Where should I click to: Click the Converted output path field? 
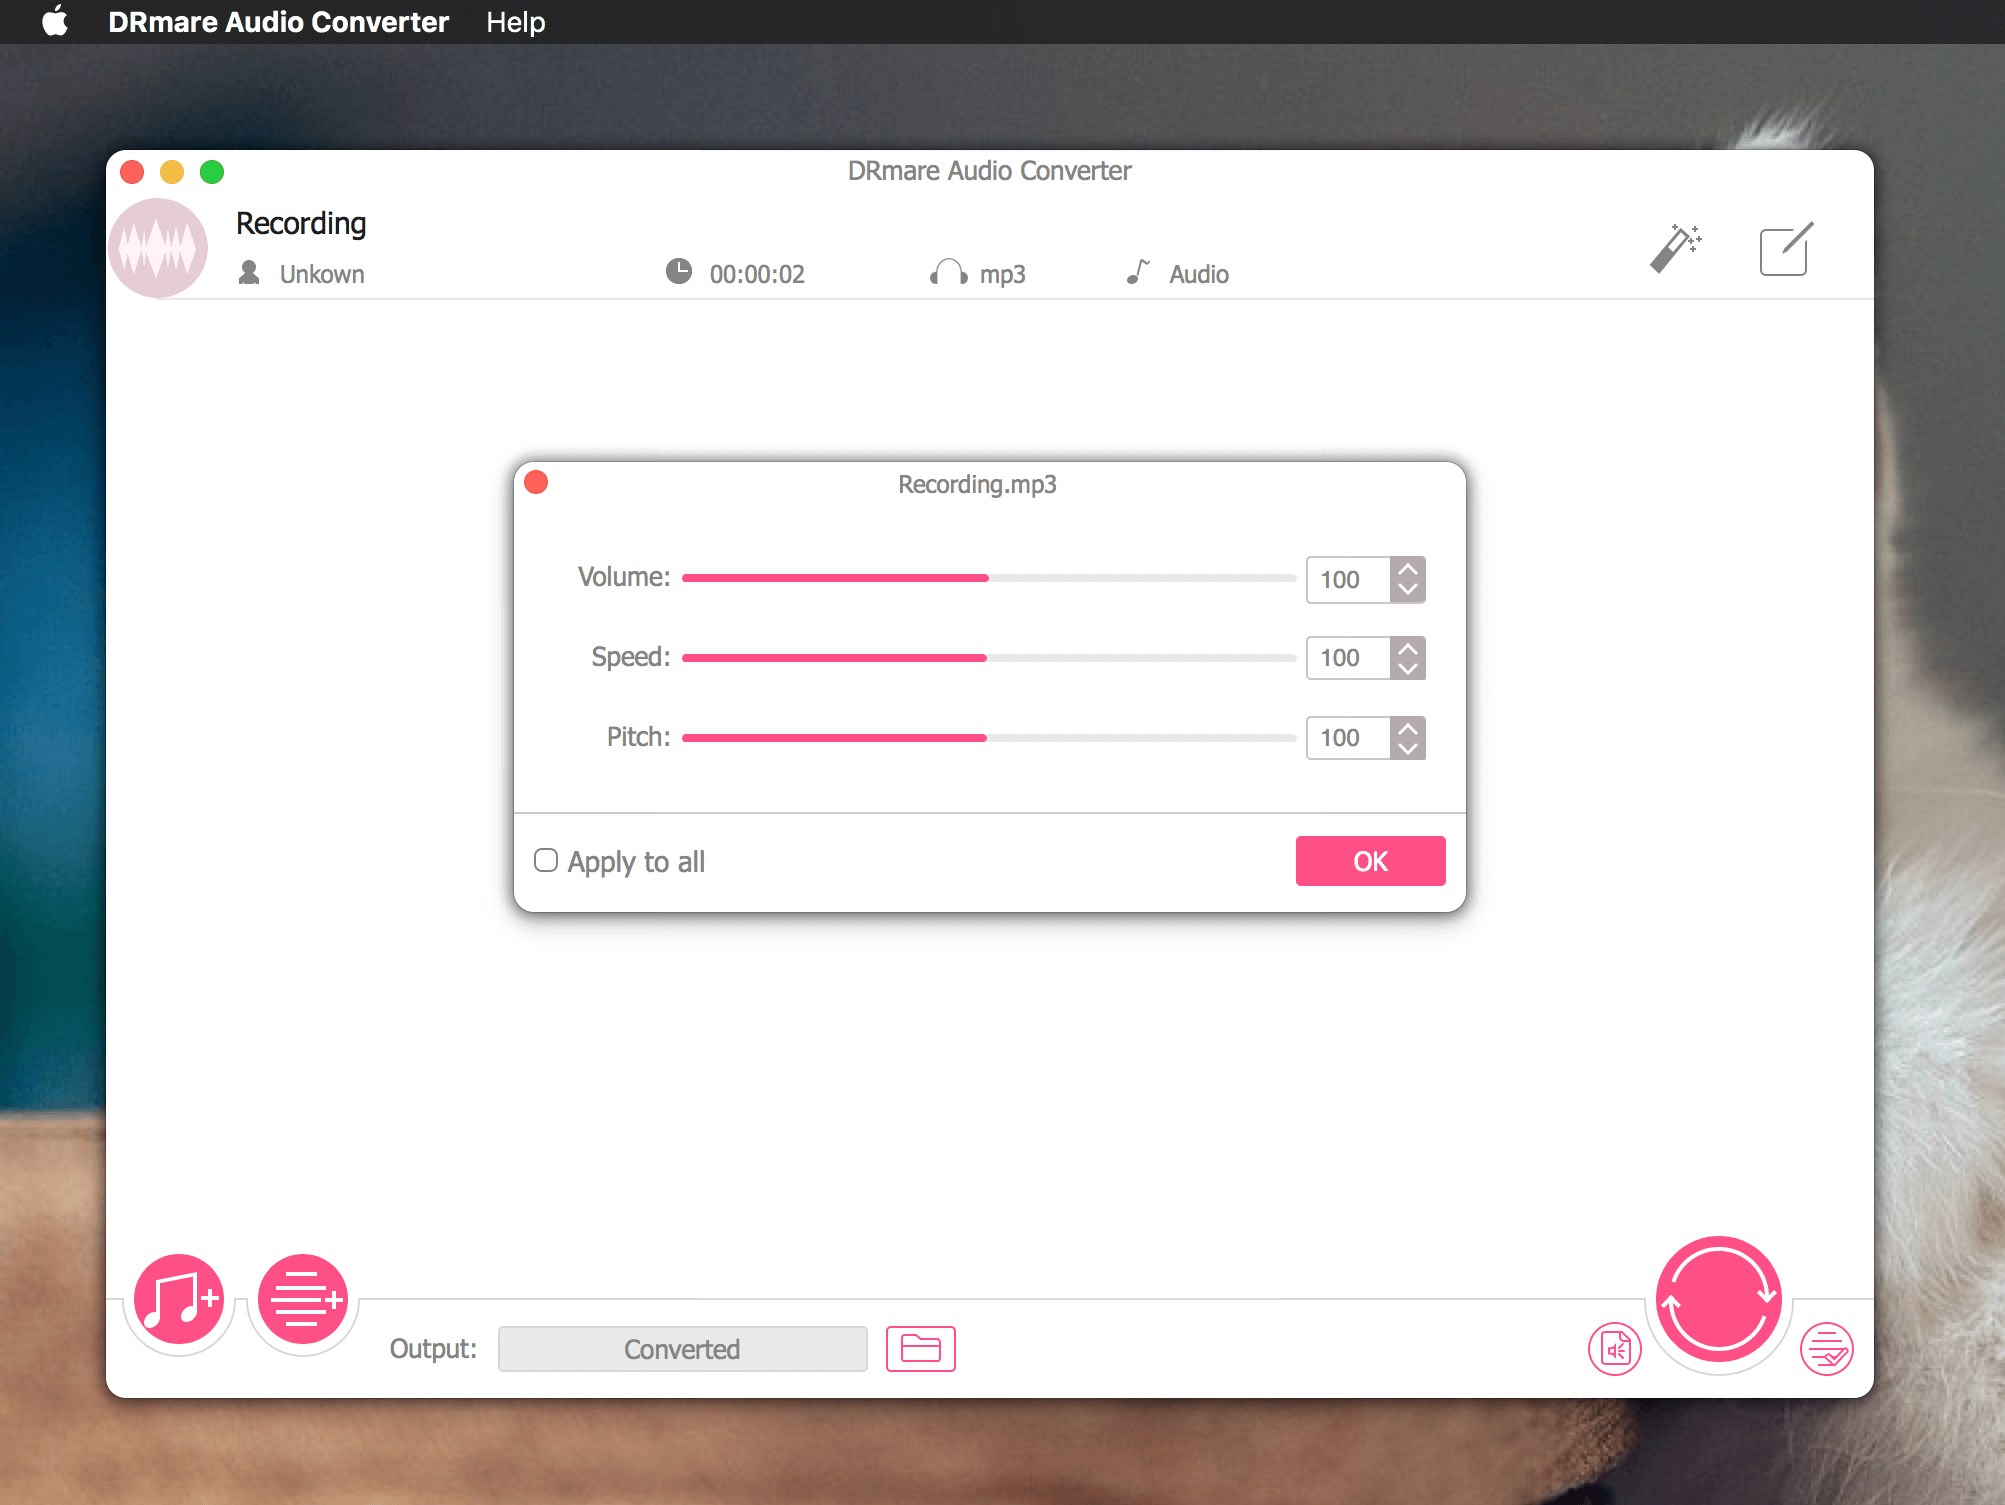[x=682, y=1349]
